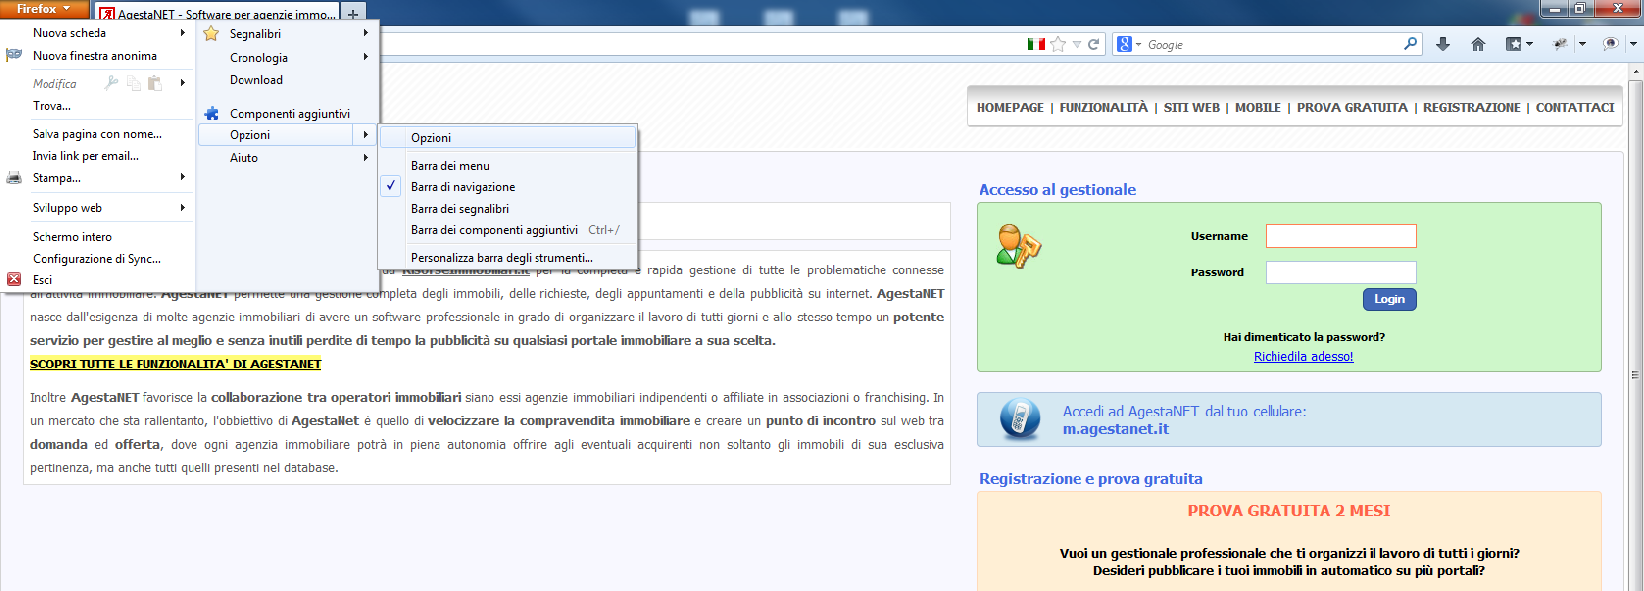This screenshot has height=591, width=1644.
Task: Expand the Stampa submenu arrow
Action: (x=182, y=177)
